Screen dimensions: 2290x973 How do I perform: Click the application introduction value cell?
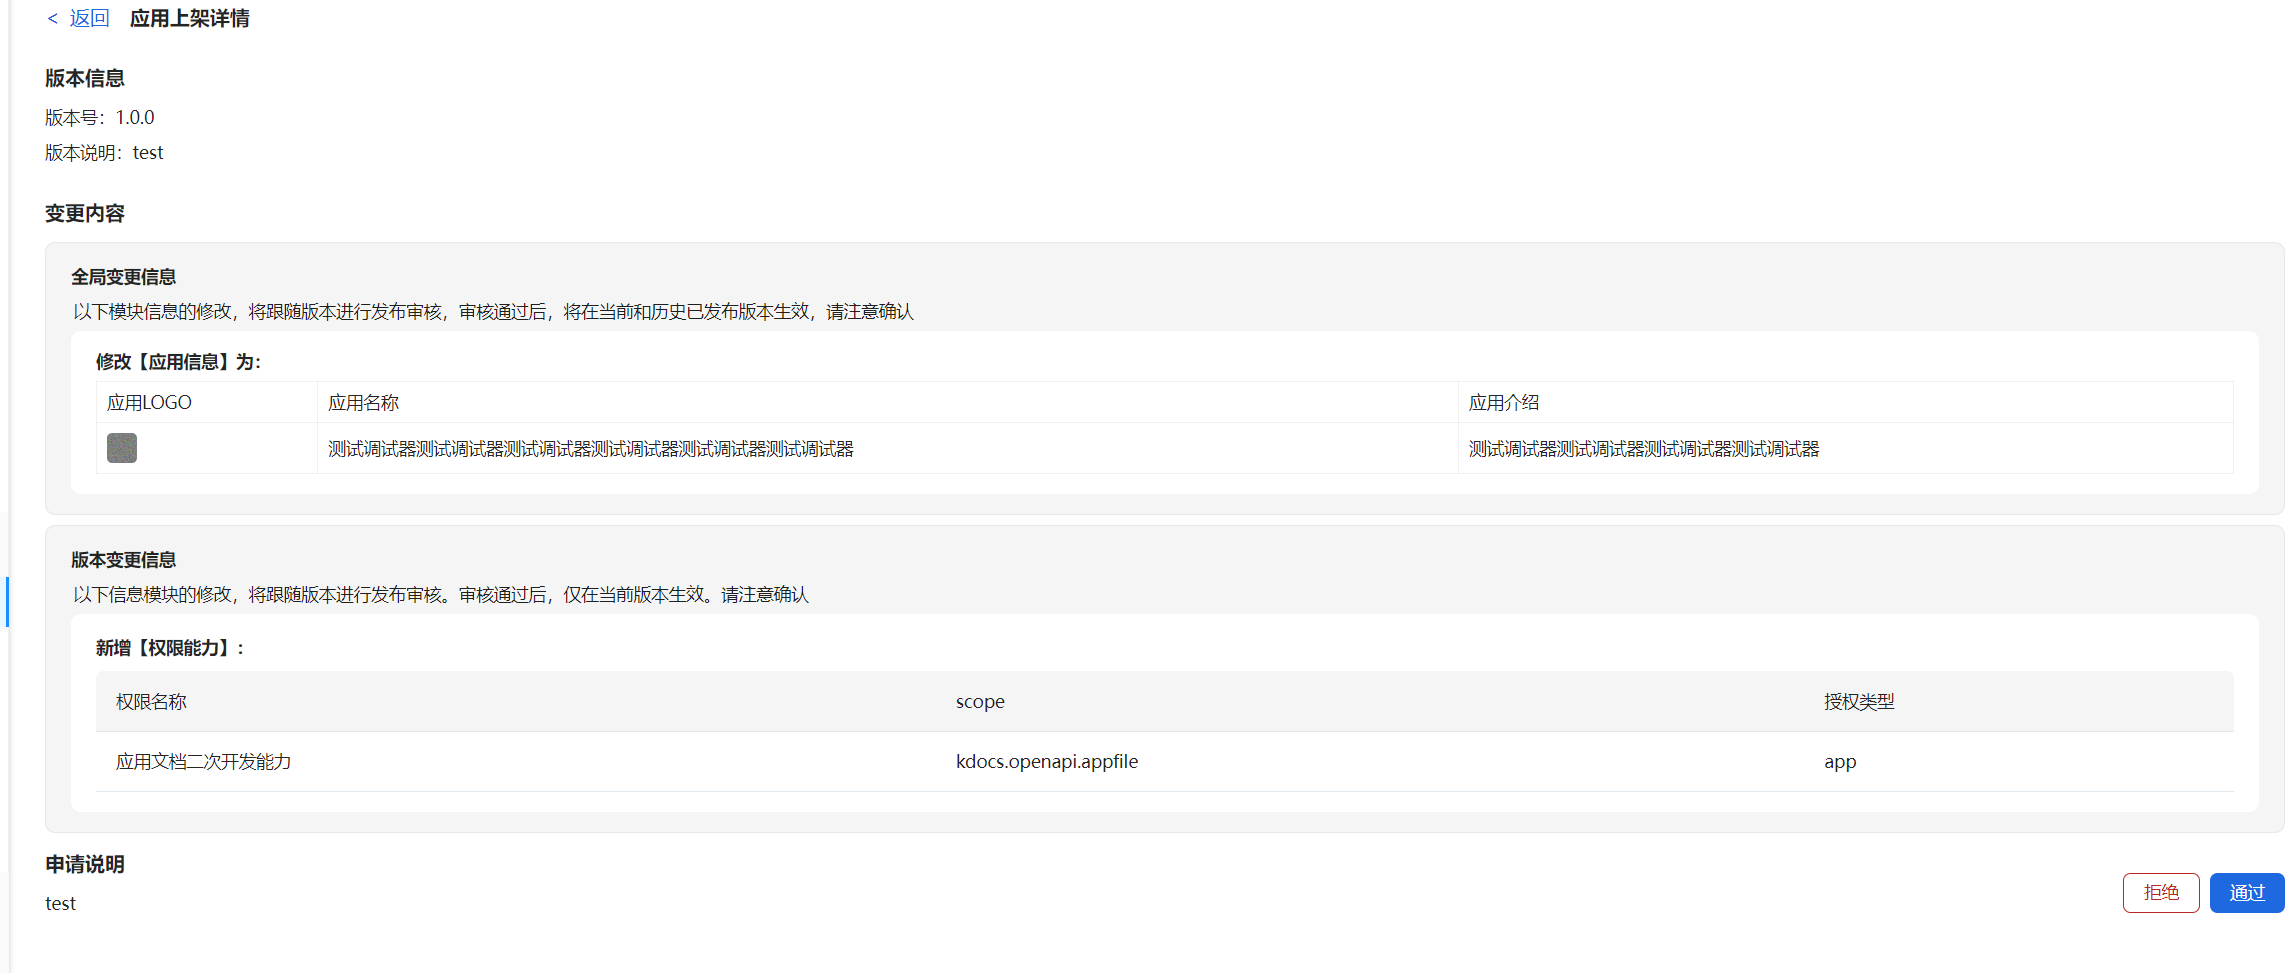coord(1643,449)
